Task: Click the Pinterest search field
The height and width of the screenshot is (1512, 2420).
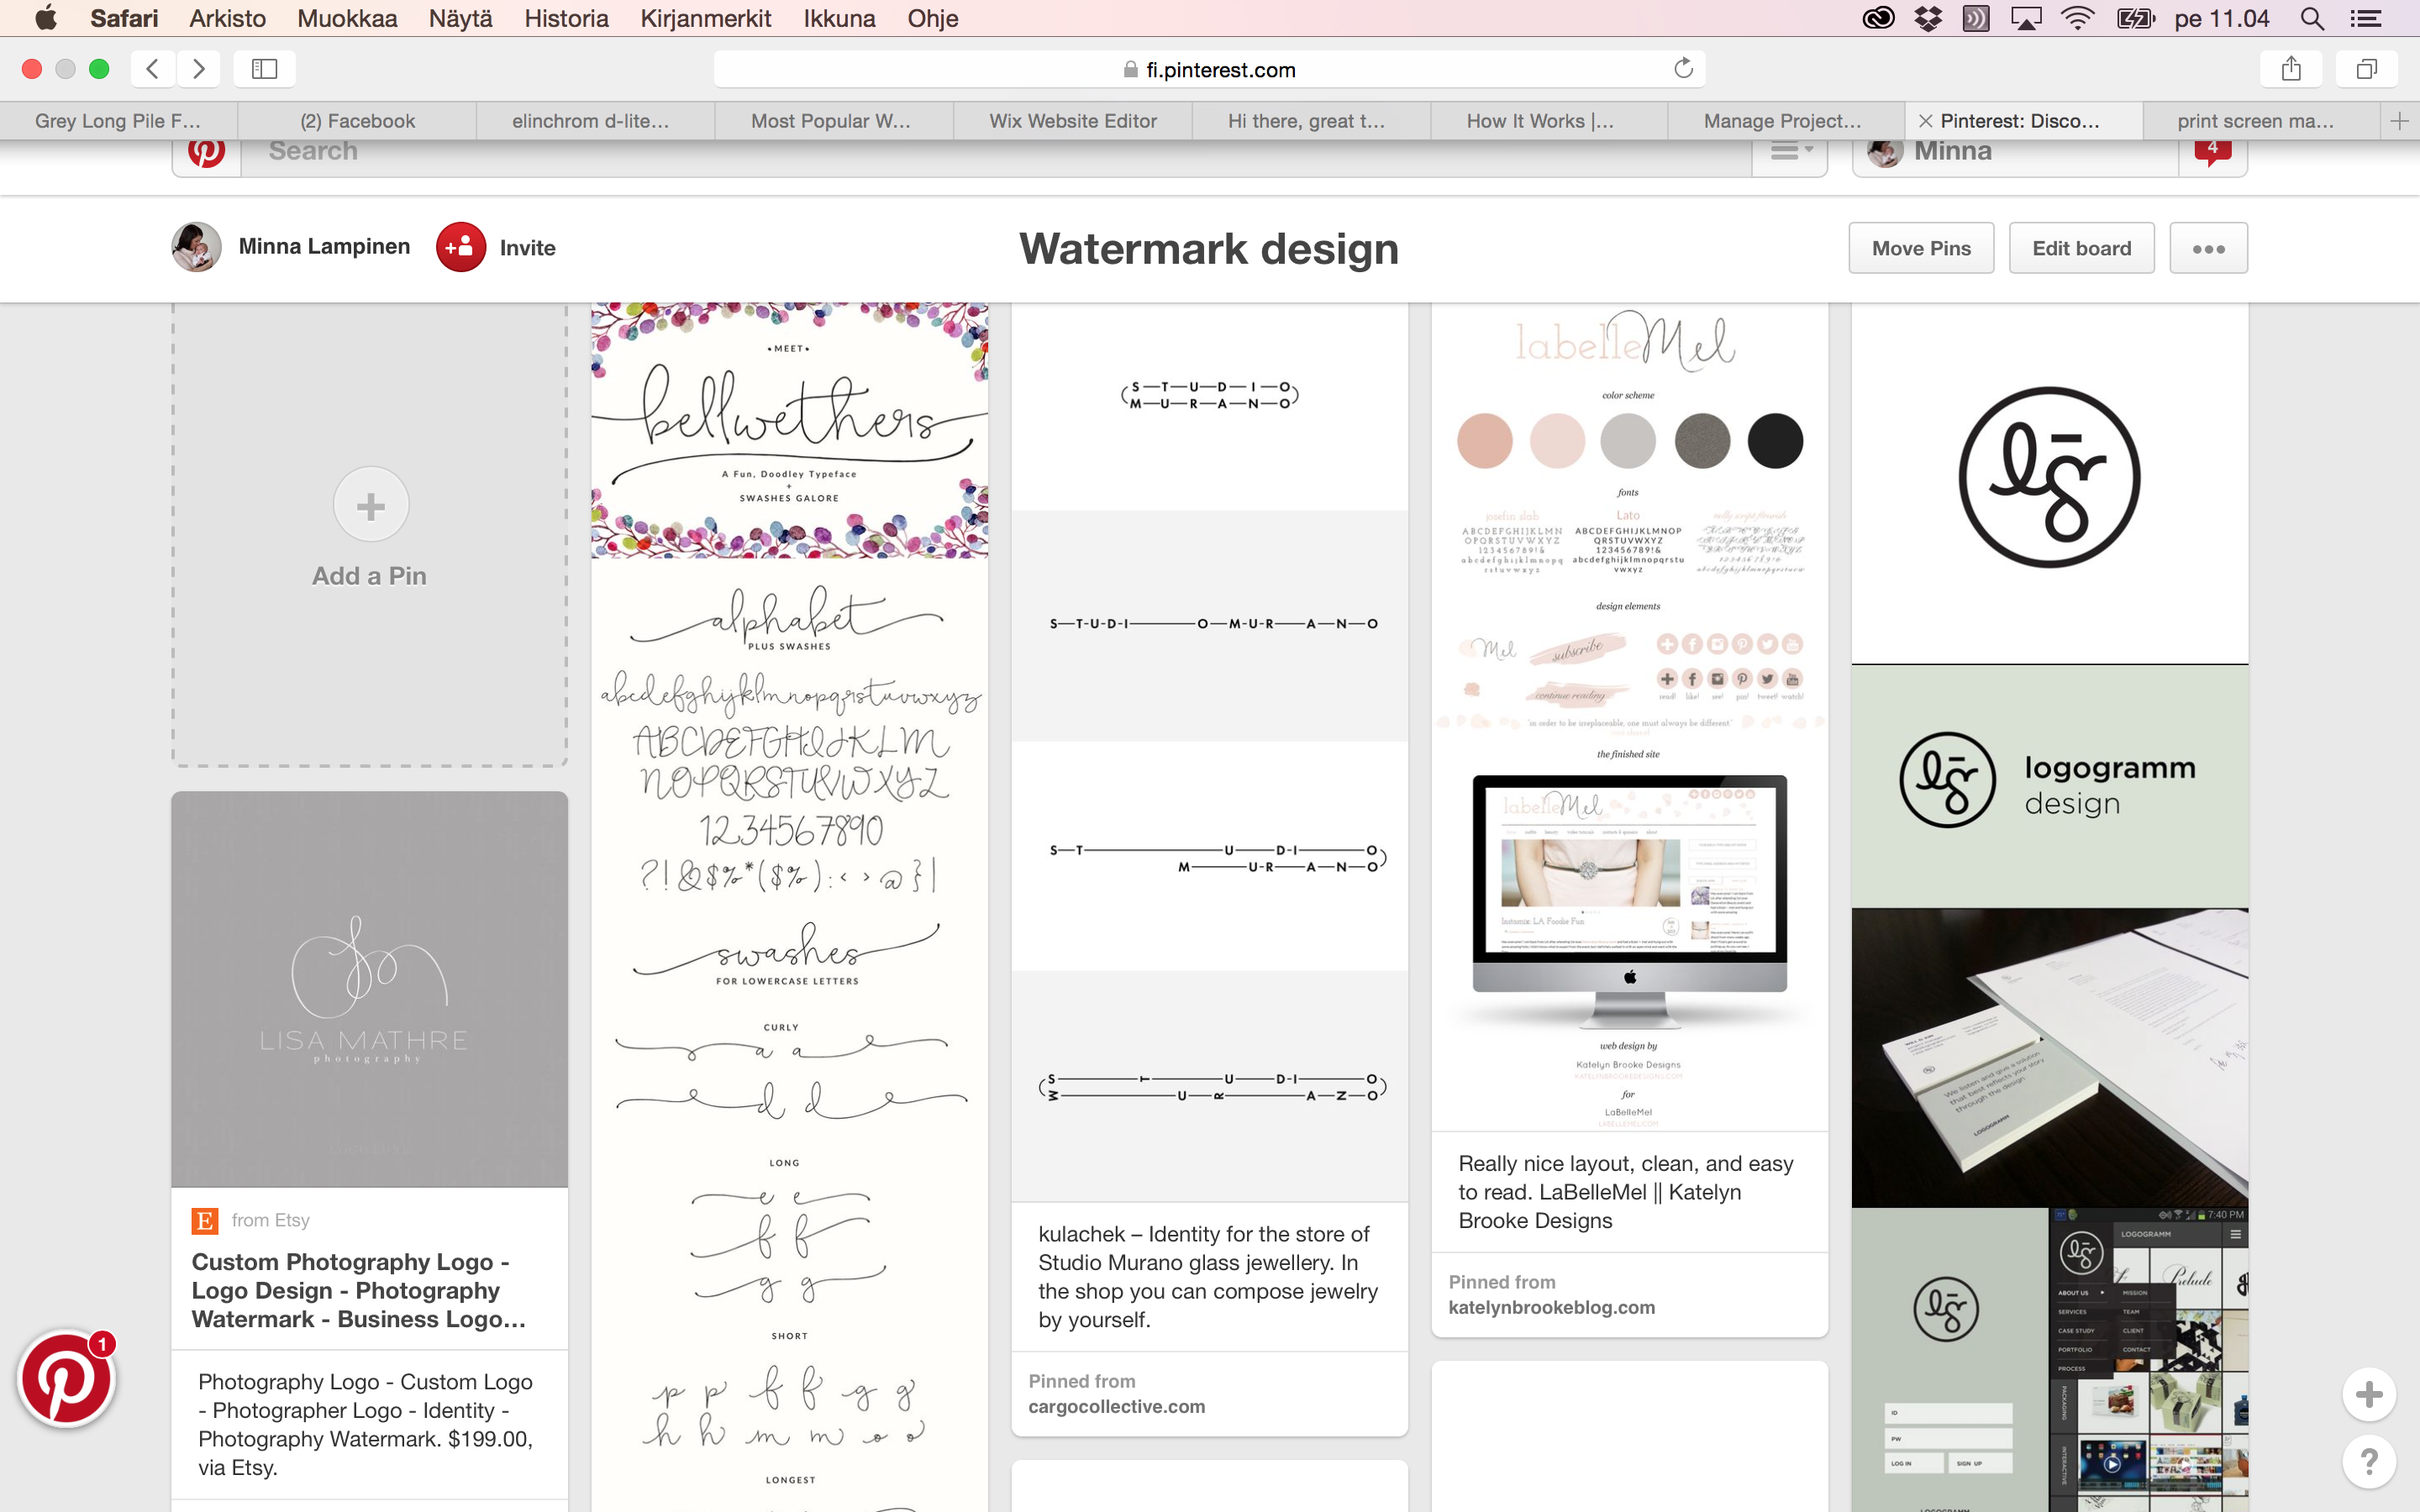Action: 995,153
